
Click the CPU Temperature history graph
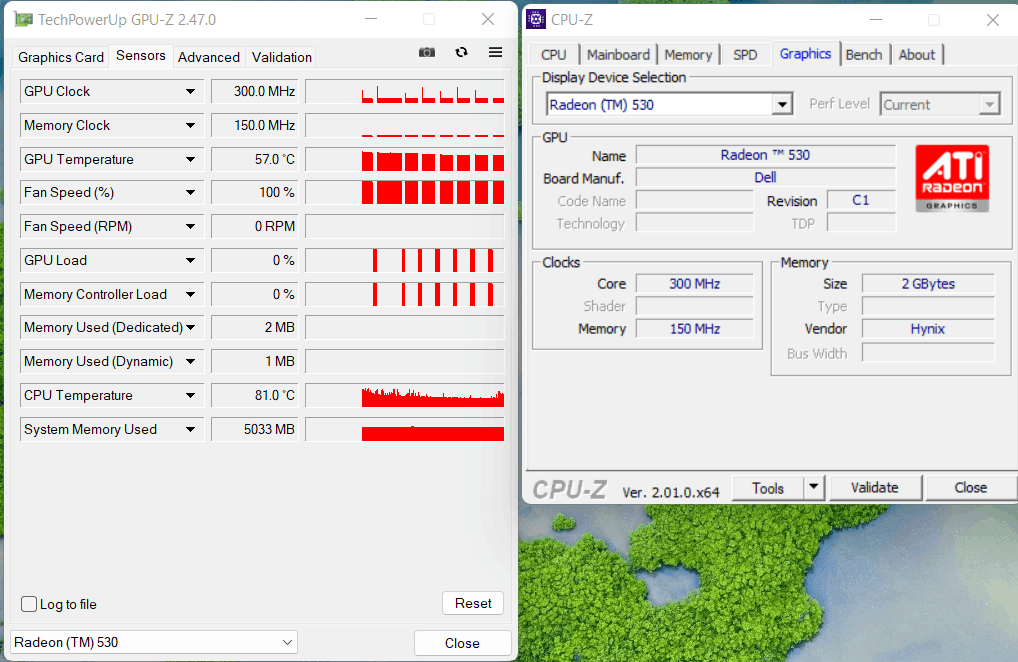405,395
